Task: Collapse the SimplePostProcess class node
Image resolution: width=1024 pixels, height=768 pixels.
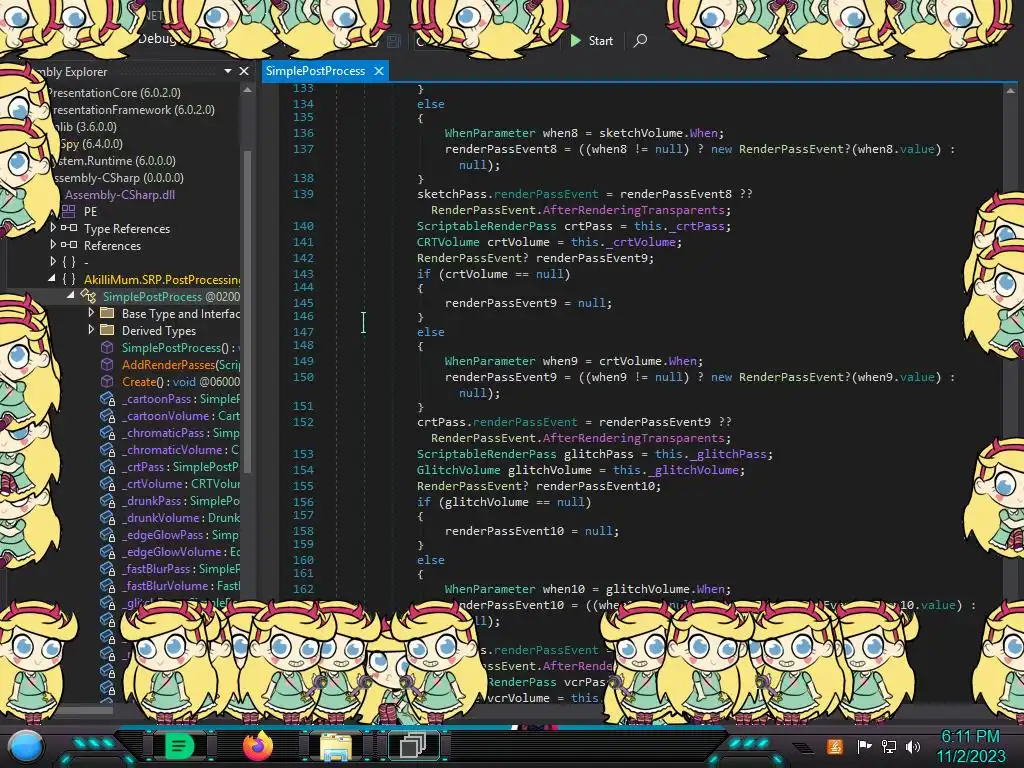Action: click(71, 296)
